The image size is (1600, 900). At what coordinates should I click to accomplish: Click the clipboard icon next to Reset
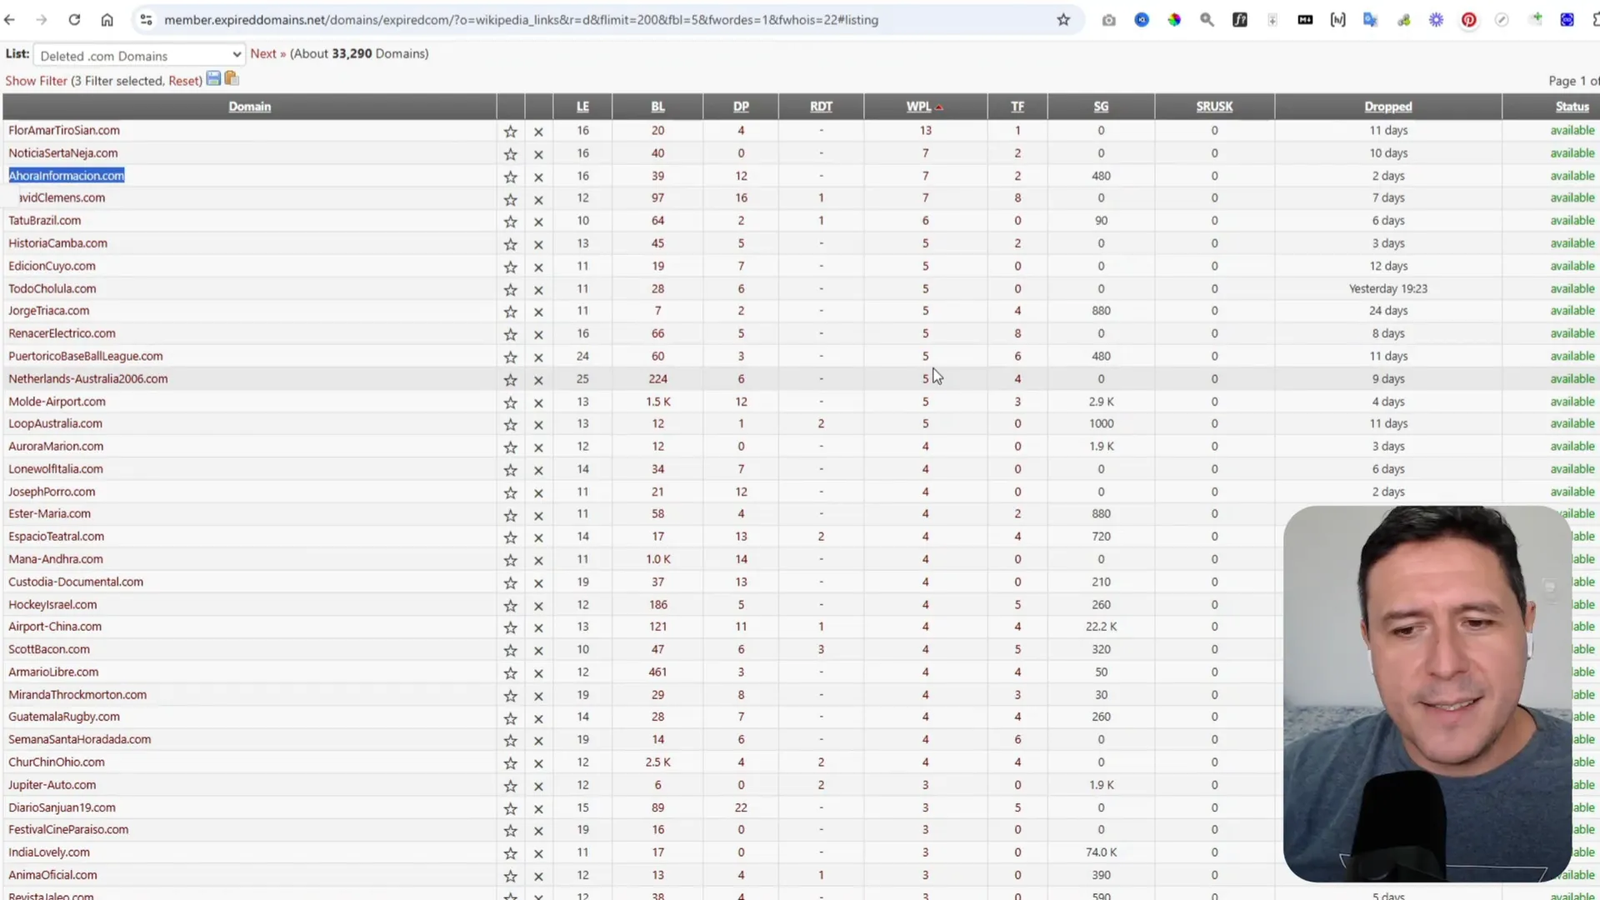(232, 79)
